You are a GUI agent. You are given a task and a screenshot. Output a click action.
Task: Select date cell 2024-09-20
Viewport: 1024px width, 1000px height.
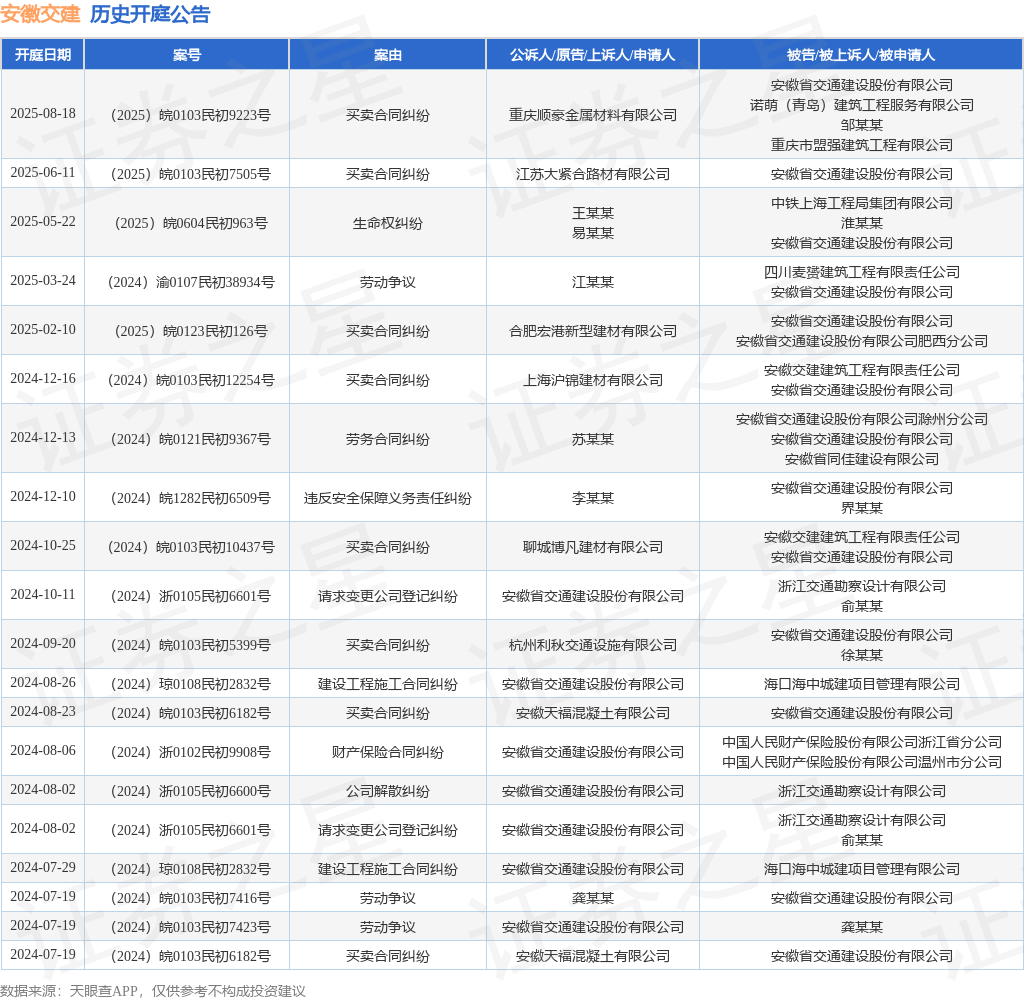tap(43, 643)
